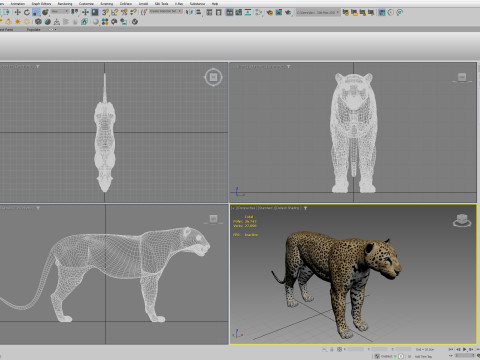
Task: Toggle the Ribbon display icon
Action: tap(230, 12)
